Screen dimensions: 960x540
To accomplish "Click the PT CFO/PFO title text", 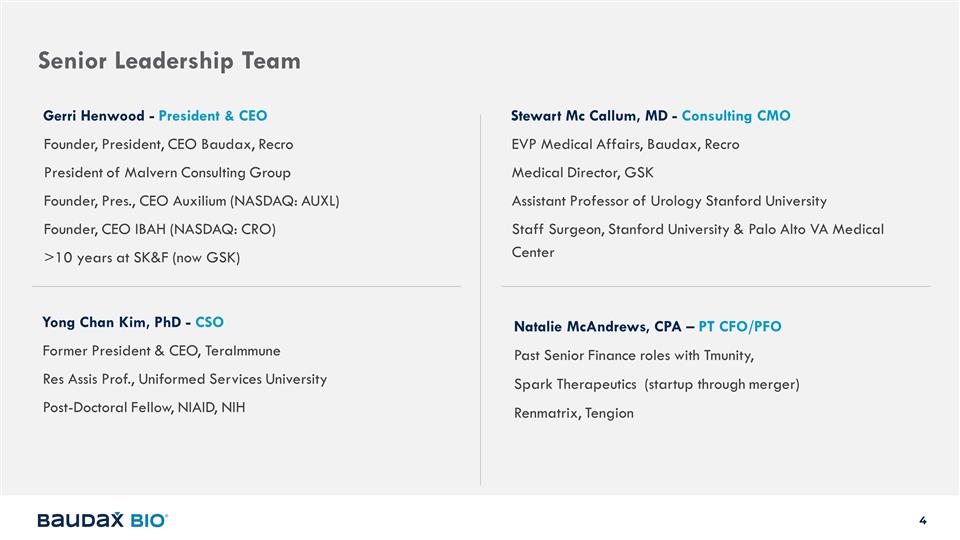I will point(740,327).
